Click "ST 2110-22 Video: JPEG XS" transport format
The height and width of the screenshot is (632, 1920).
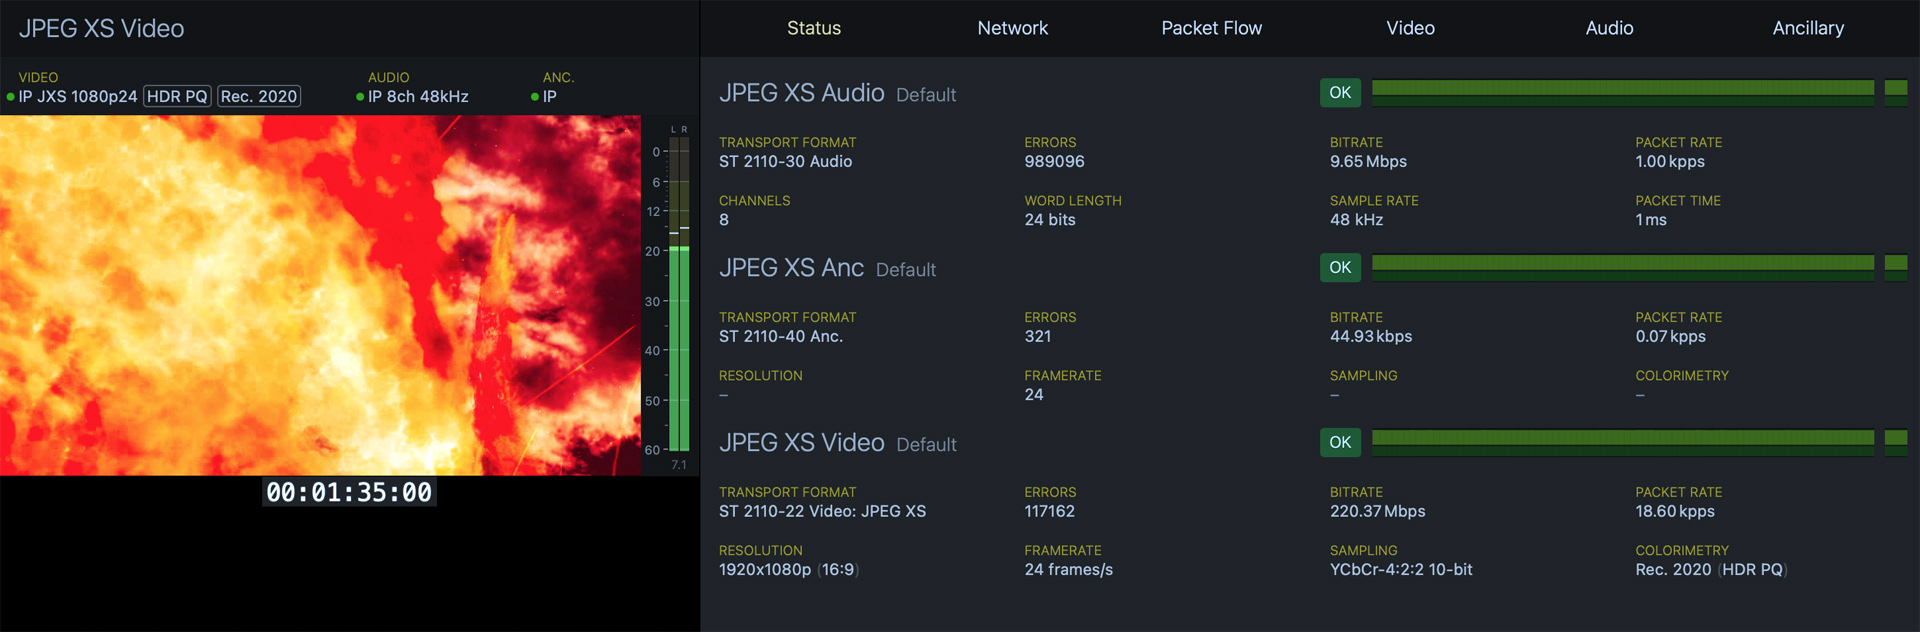pos(823,511)
